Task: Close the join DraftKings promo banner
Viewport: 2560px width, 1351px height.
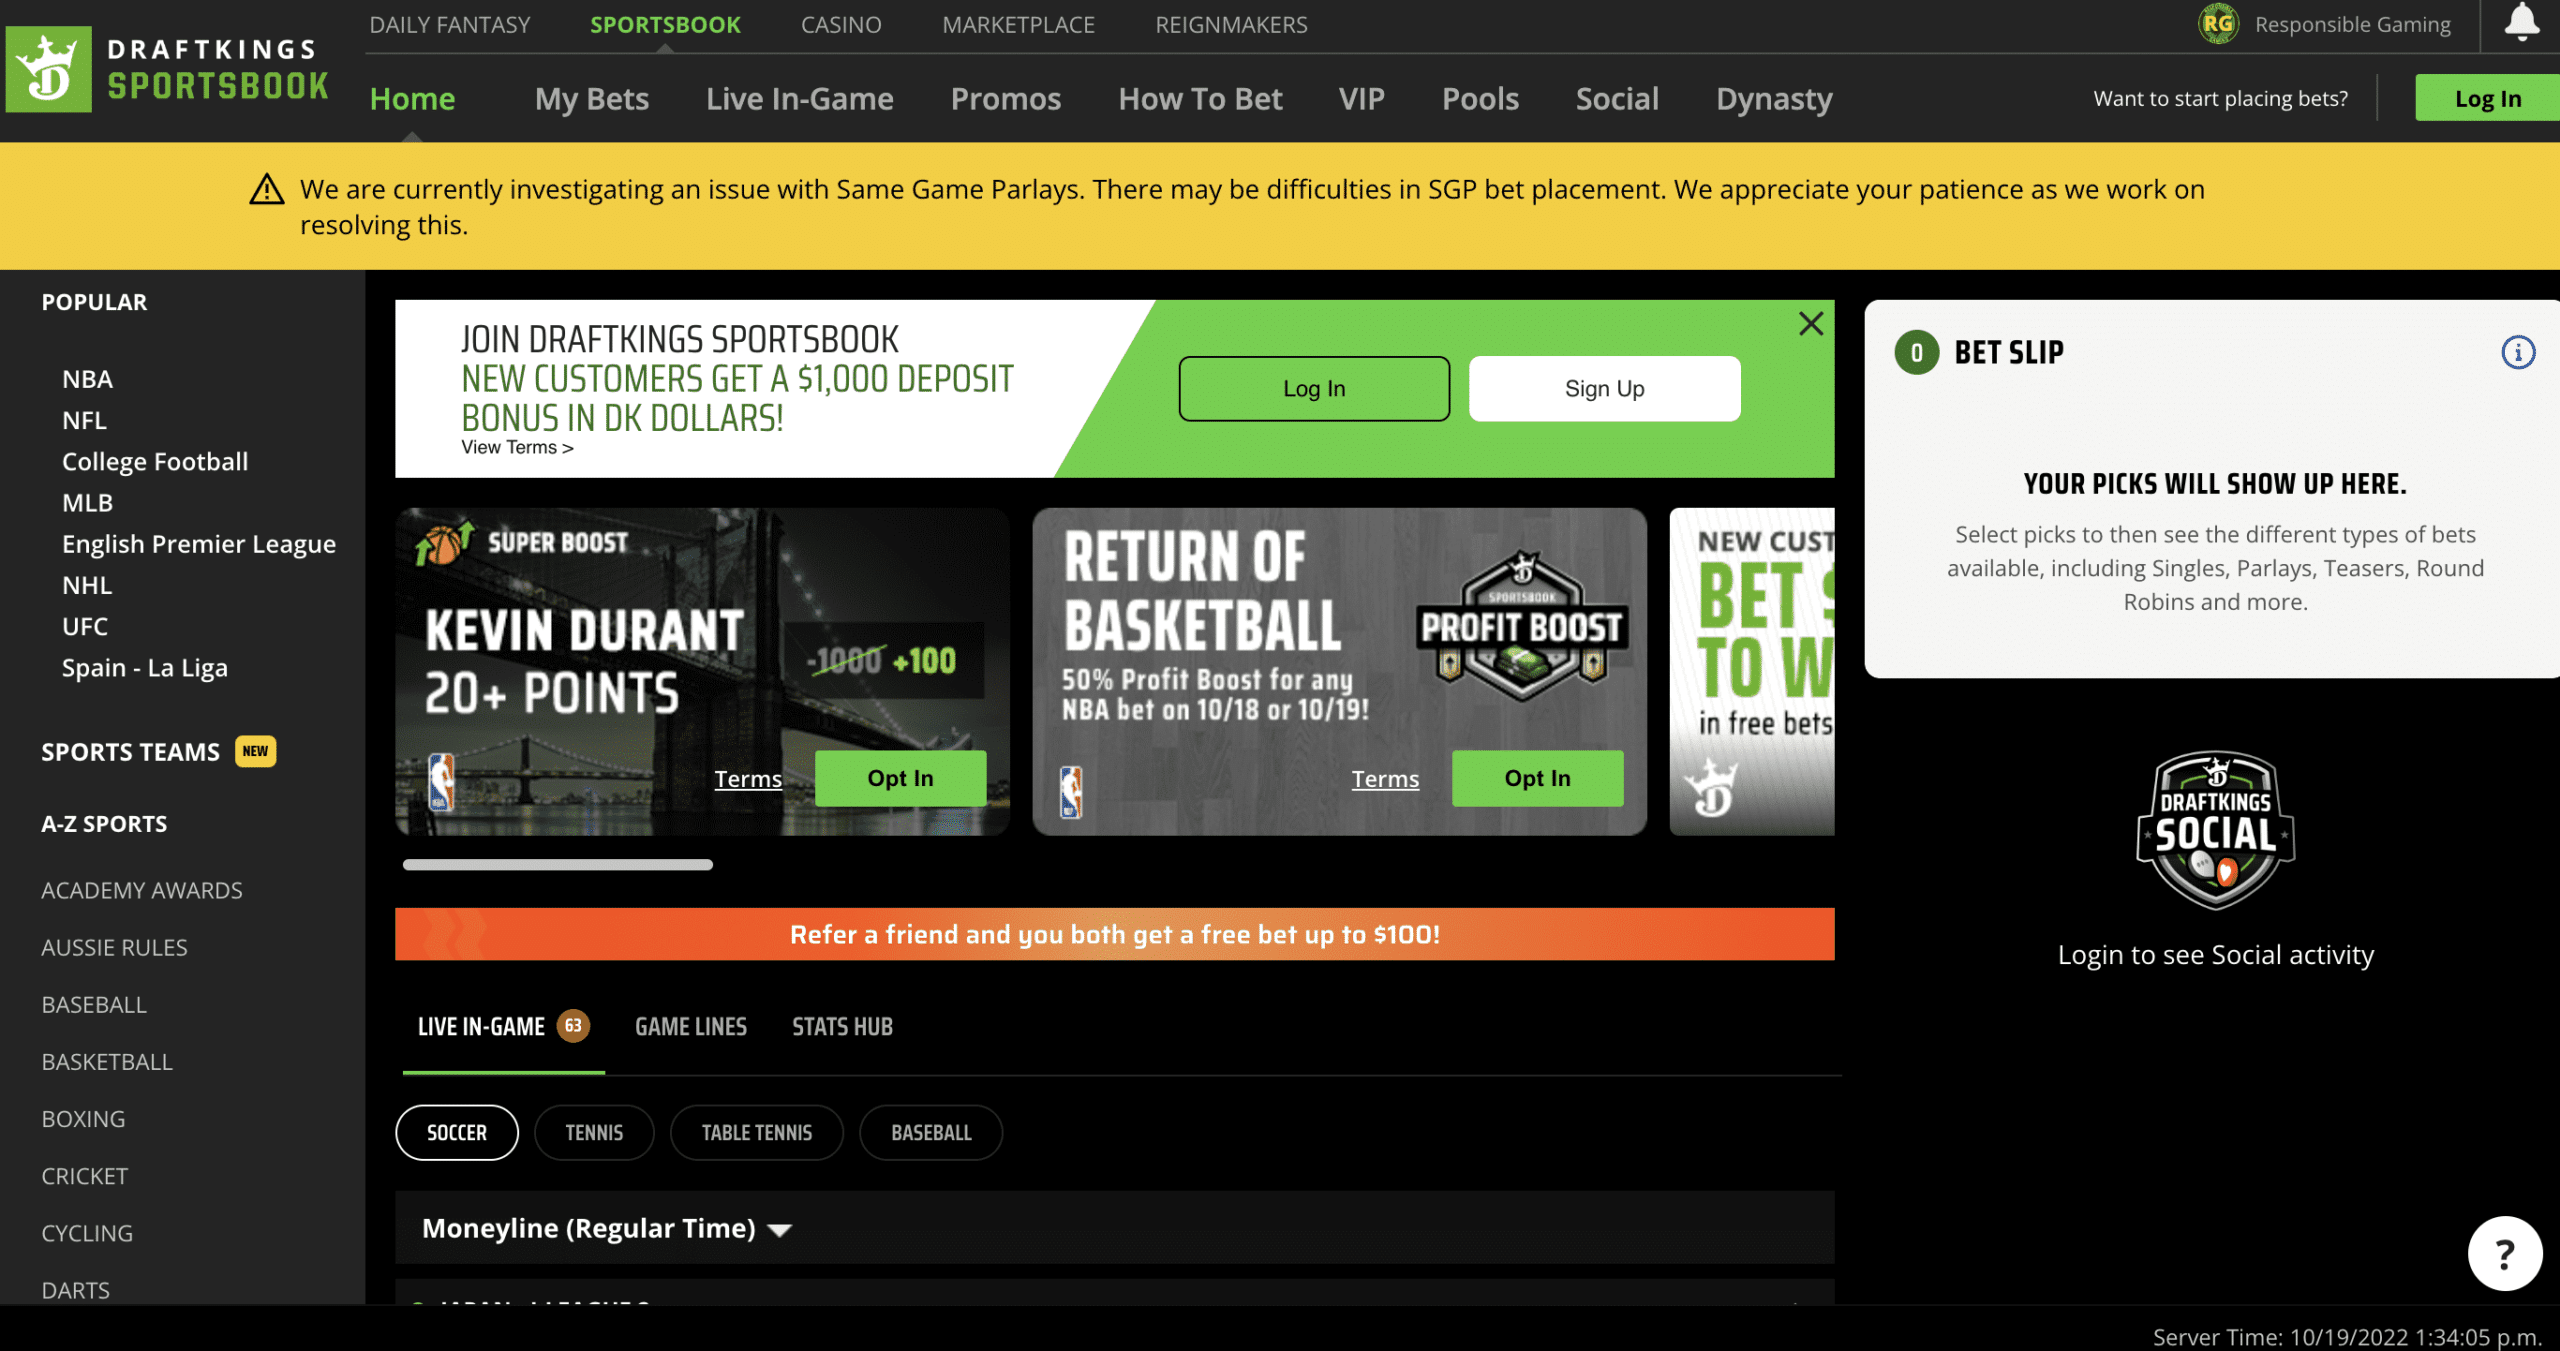Action: tap(1810, 324)
